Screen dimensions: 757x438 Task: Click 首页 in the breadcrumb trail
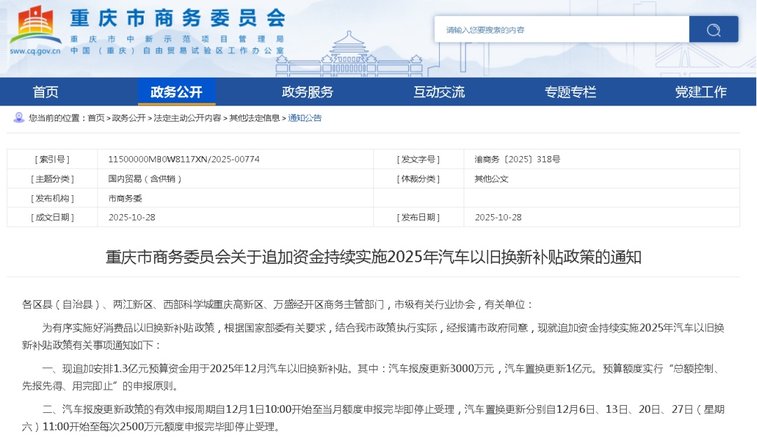click(x=96, y=118)
